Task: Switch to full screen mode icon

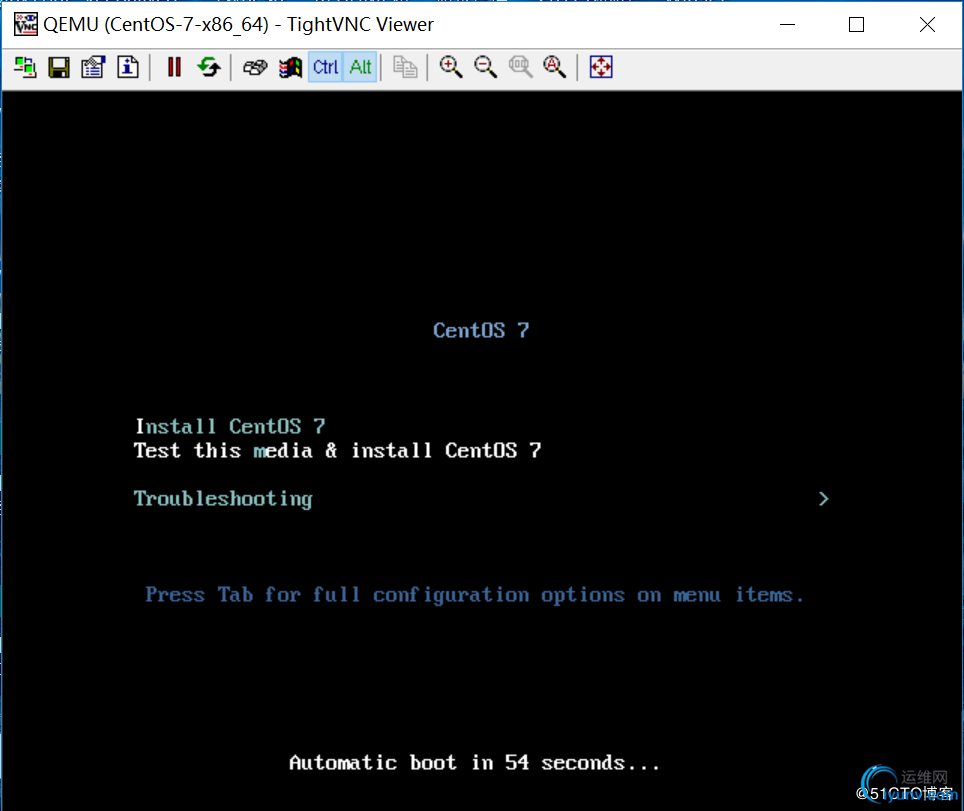Action: [601, 67]
